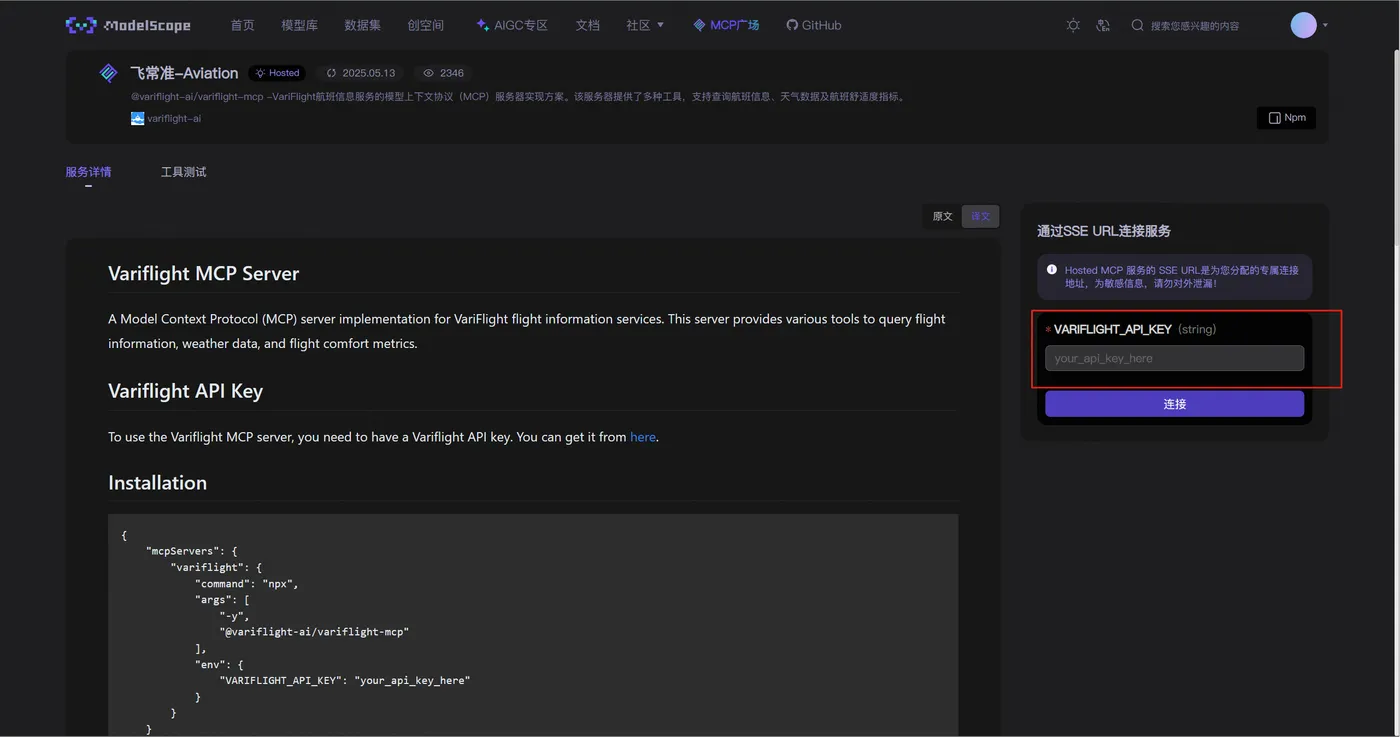Screen dimensions: 1400x737
Task: Click the 连接 button
Action: [1175, 404]
